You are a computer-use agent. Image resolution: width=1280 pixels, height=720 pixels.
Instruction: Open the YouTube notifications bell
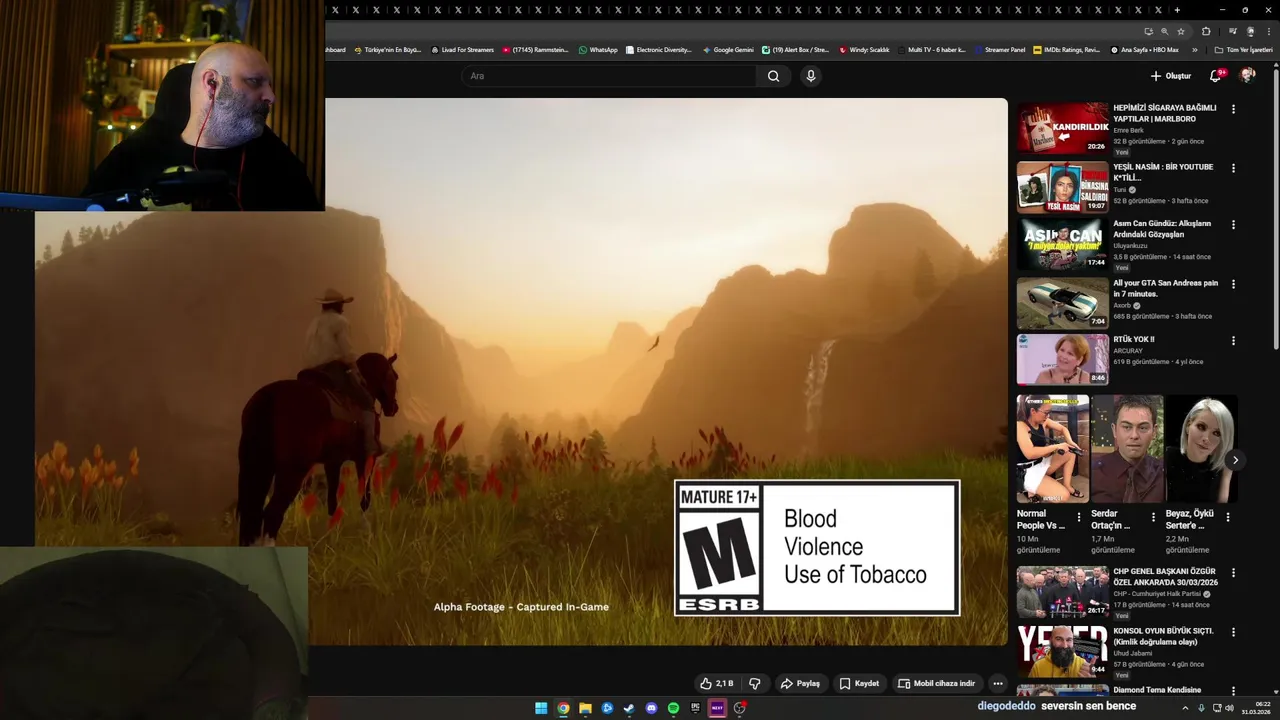click(x=1216, y=76)
